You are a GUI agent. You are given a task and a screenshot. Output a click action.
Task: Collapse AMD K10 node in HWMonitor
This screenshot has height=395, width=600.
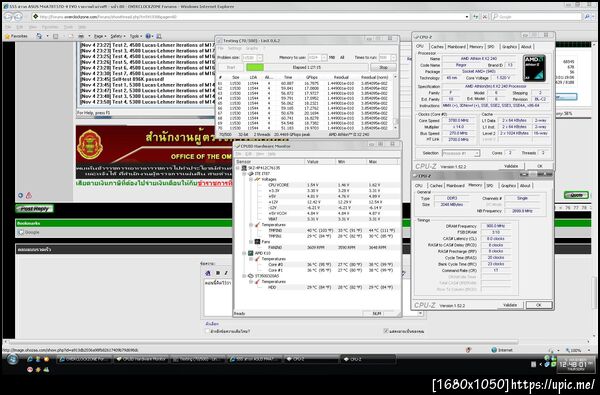(245, 253)
